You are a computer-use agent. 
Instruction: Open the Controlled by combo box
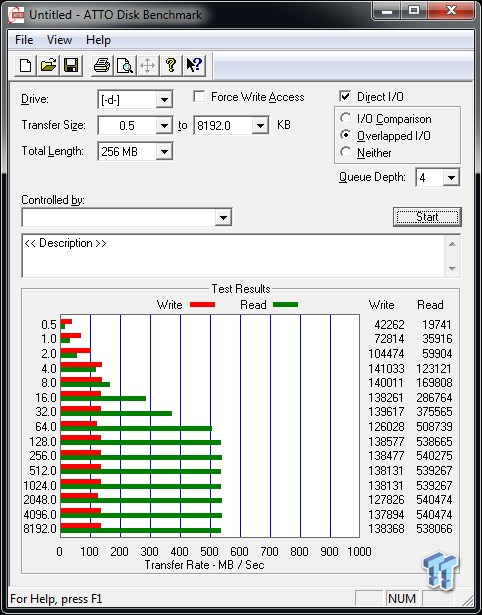pos(127,217)
